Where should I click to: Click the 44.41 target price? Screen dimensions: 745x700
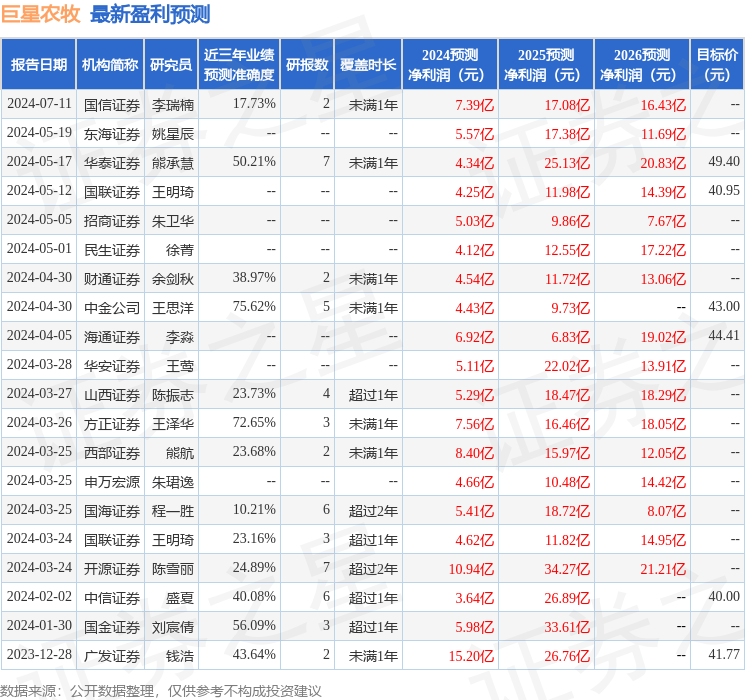click(x=724, y=336)
